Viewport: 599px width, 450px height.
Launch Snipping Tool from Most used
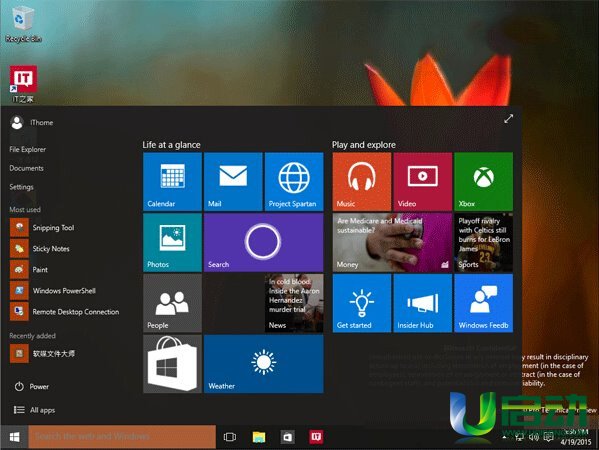pyautogui.click(x=42, y=228)
